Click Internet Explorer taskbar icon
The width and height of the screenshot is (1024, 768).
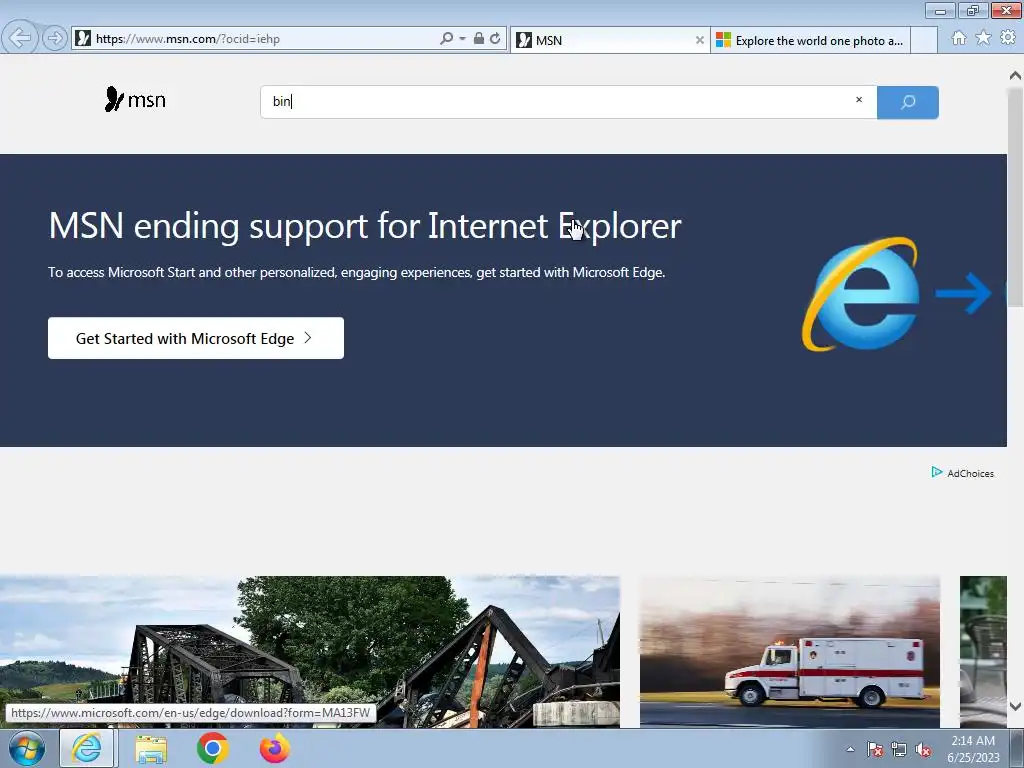click(x=87, y=748)
